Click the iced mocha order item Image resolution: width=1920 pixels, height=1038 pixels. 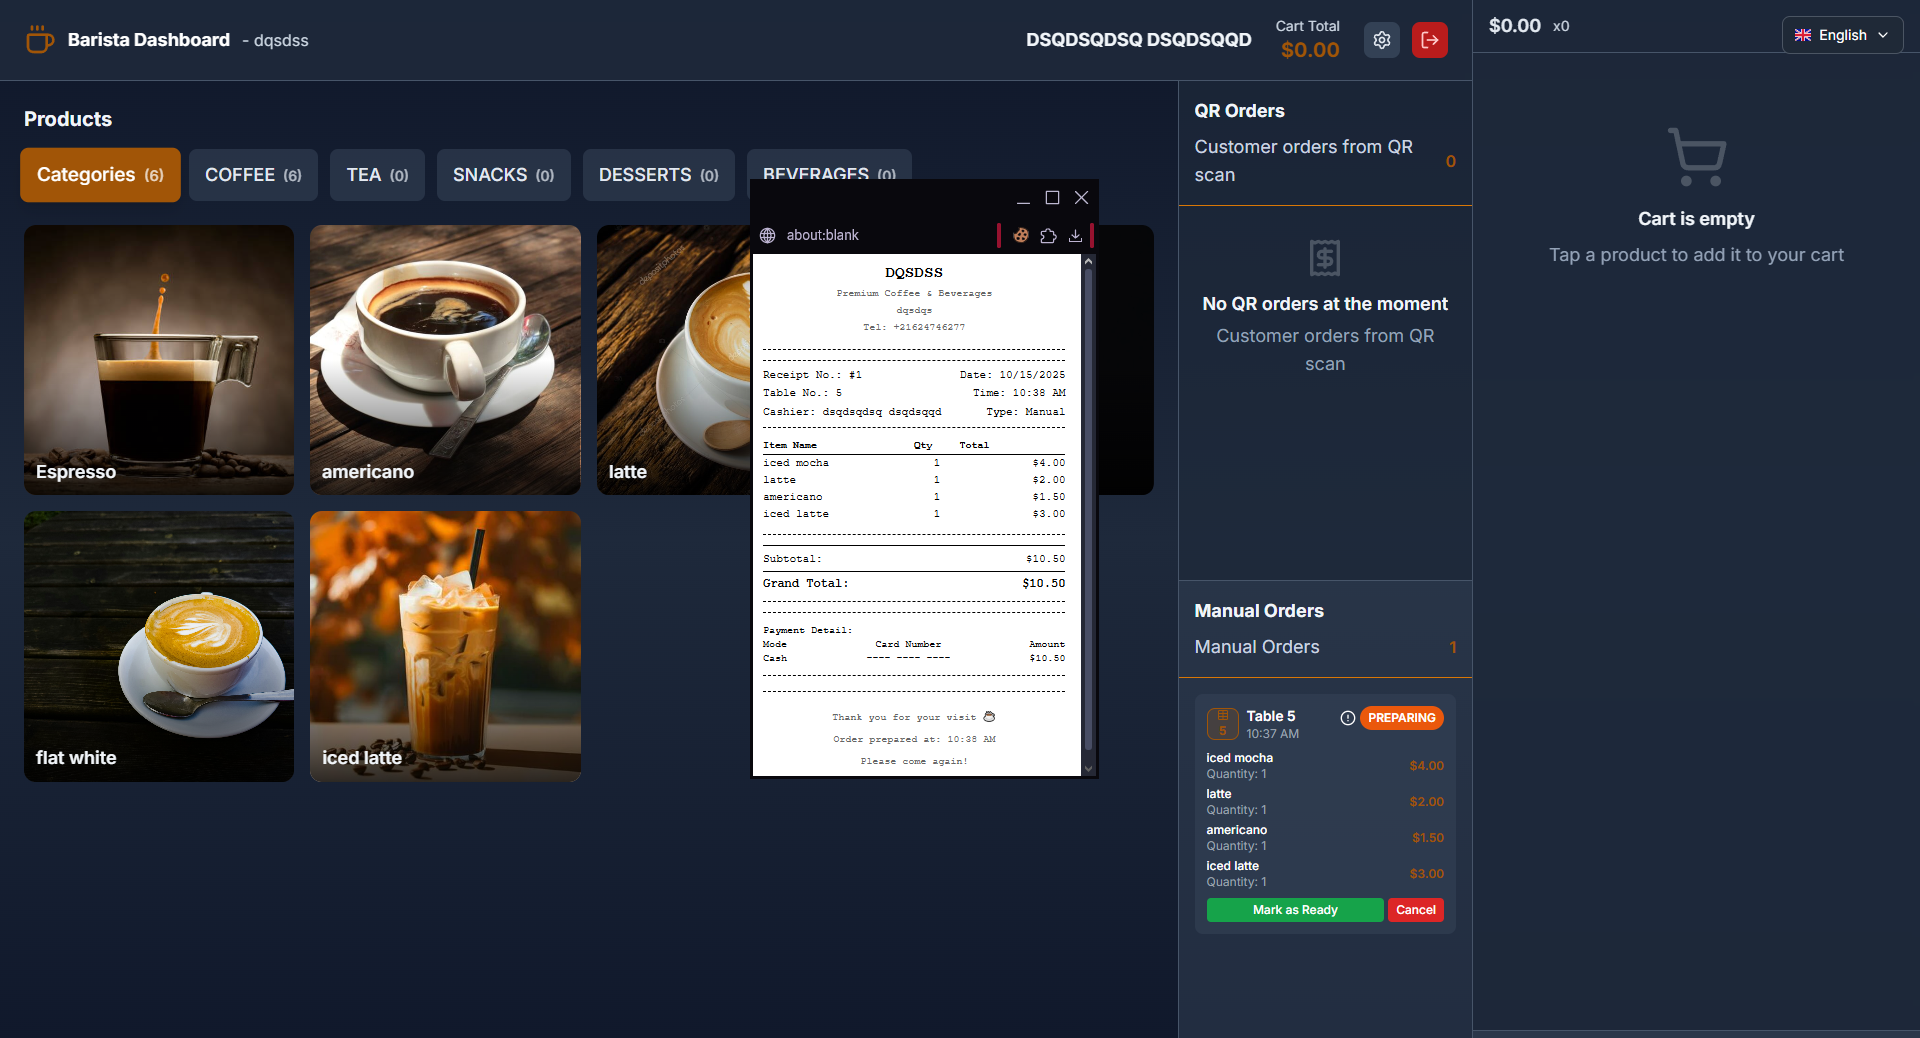pos(1325,765)
